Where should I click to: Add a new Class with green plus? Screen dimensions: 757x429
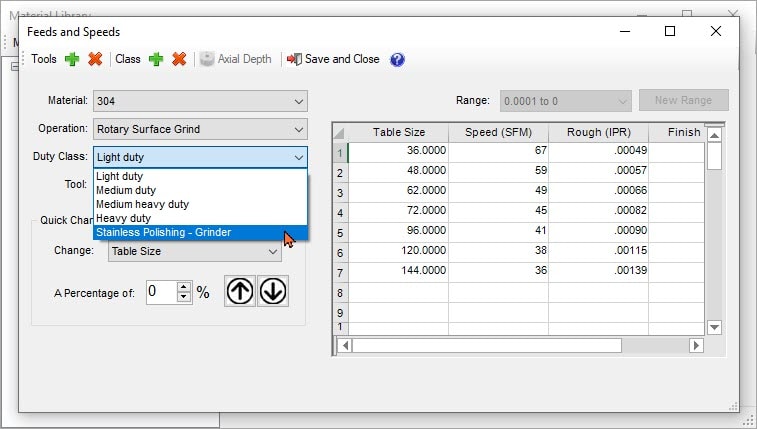tap(156, 59)
